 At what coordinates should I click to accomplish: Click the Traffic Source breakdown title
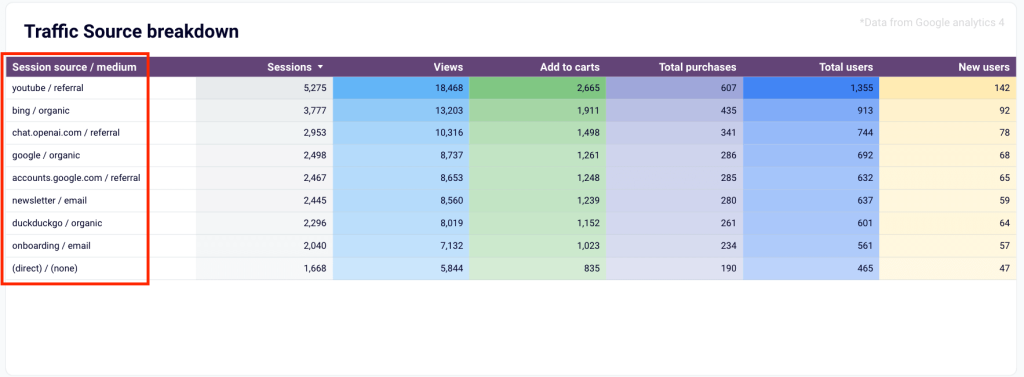click(131, 31)
